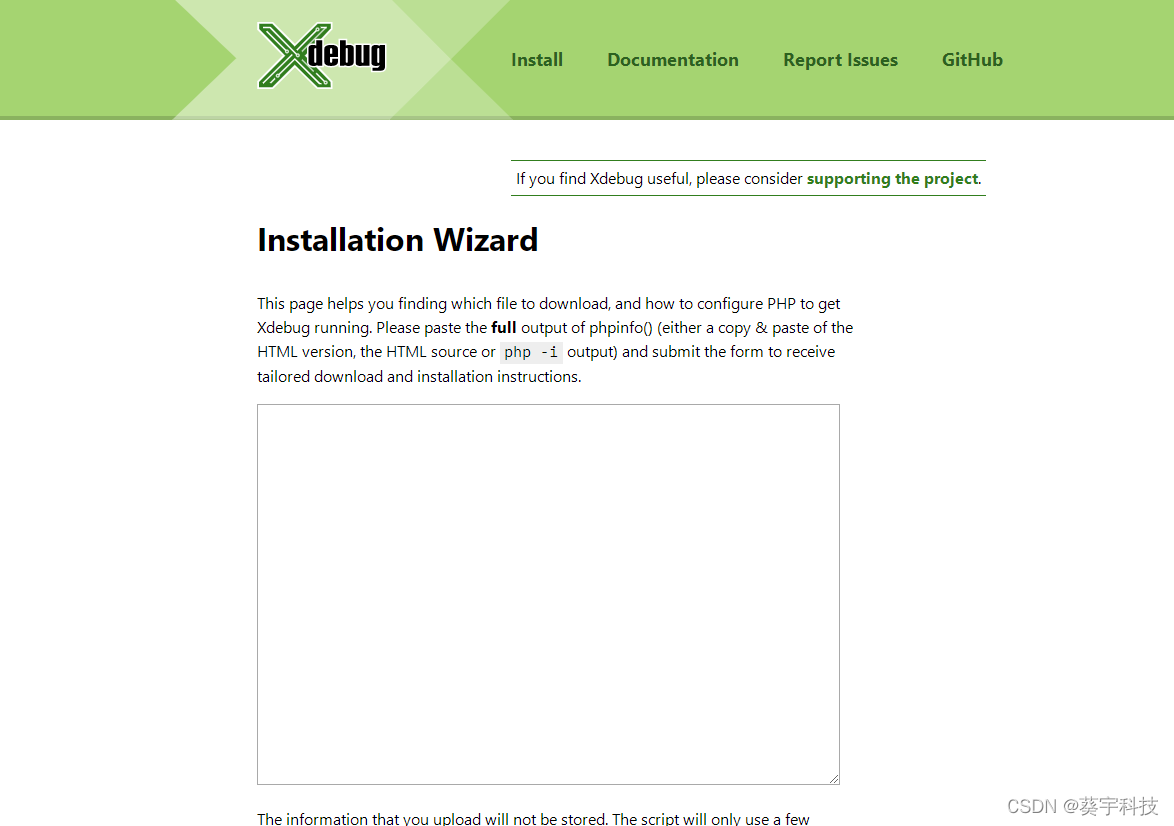
Task: Click 'The information that you upload' sentence
Action: point(532,819)
